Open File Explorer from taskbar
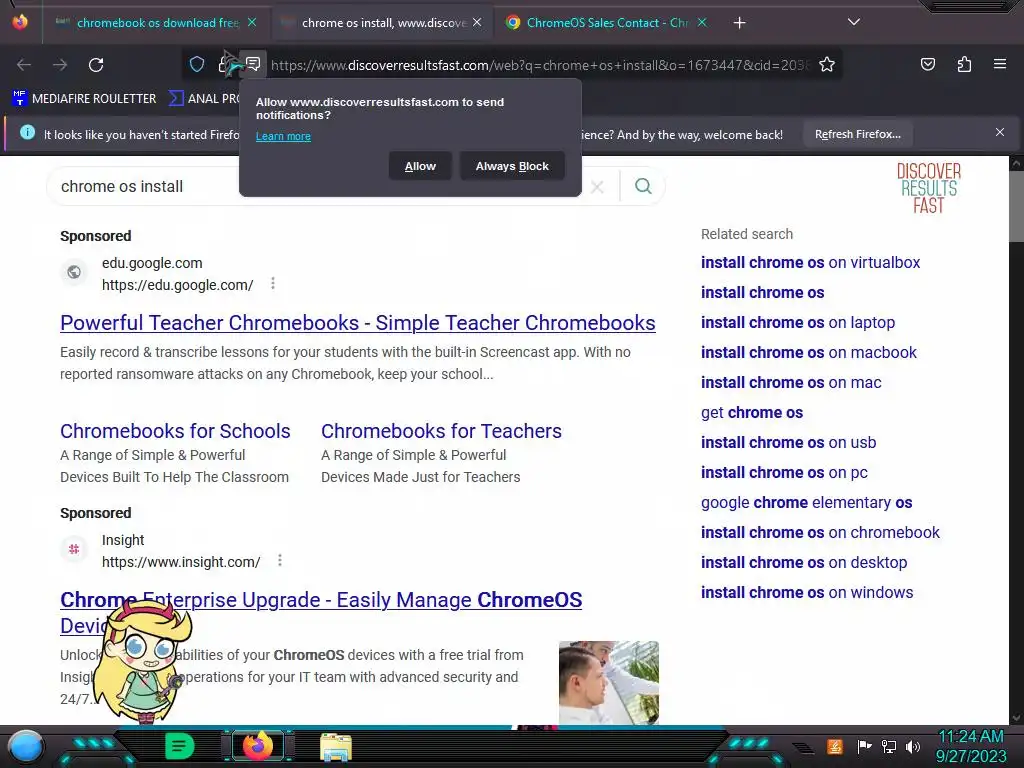The height and width of the screenshot is (768, 1024). (336, 747)
